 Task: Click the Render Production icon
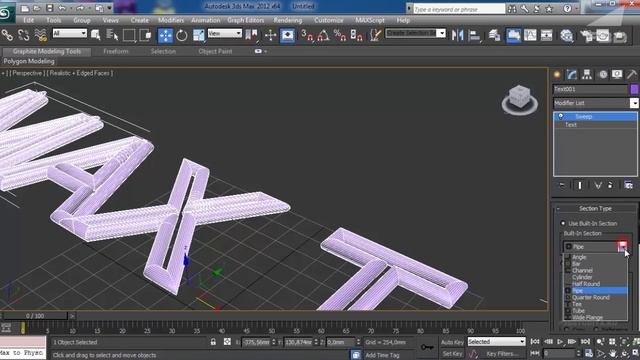pyautogui.click(x=620, y=36)
